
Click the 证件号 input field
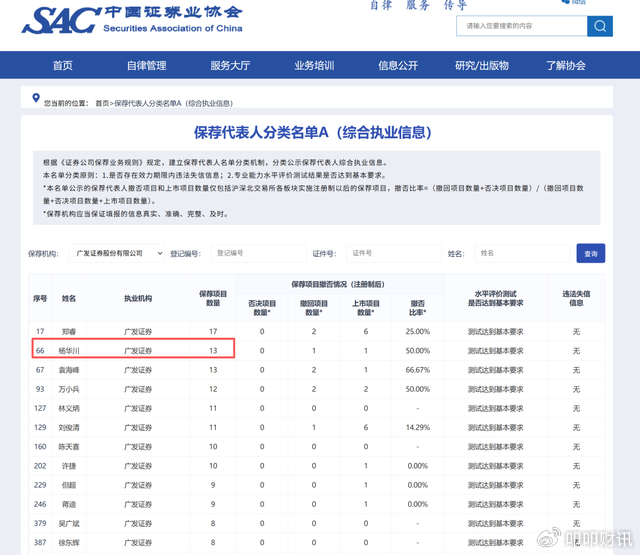tap(394, 253)
